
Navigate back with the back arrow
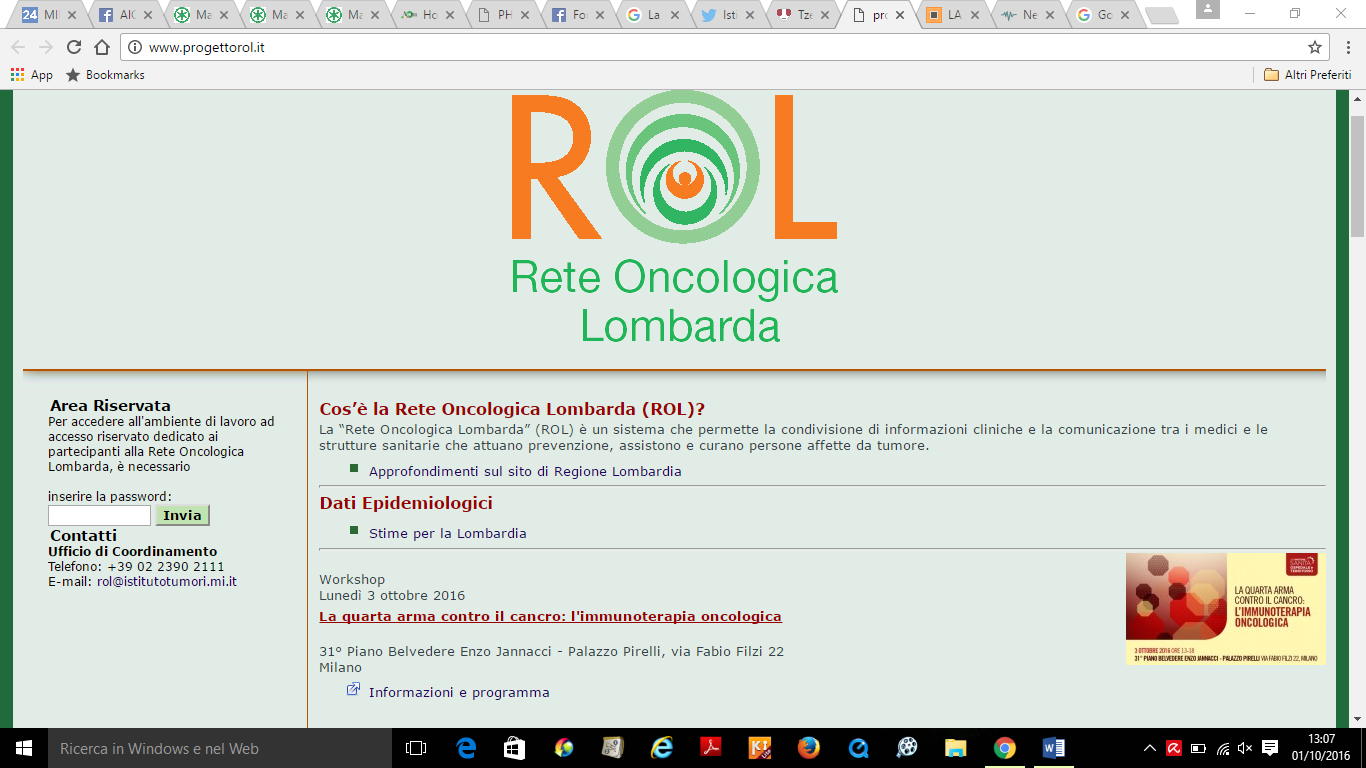[18, 47]
